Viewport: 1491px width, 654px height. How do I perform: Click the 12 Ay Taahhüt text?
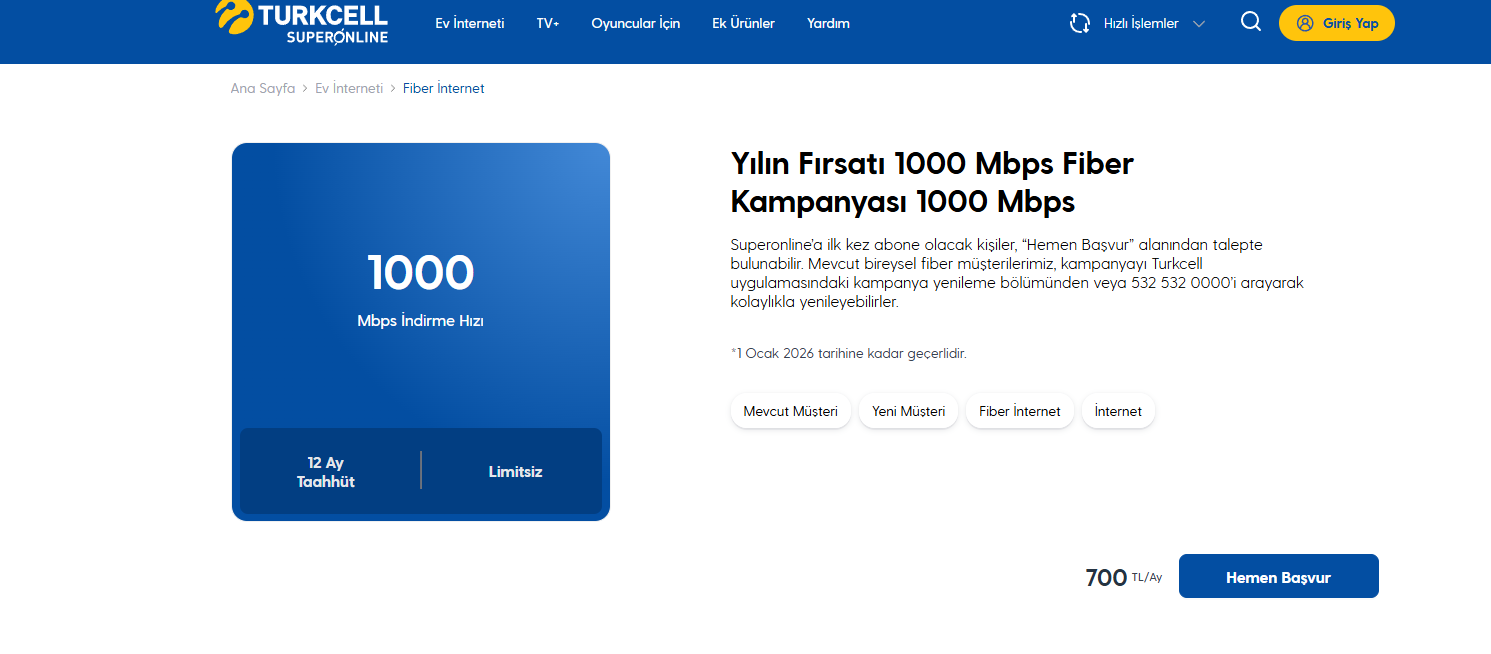point(326,472)
